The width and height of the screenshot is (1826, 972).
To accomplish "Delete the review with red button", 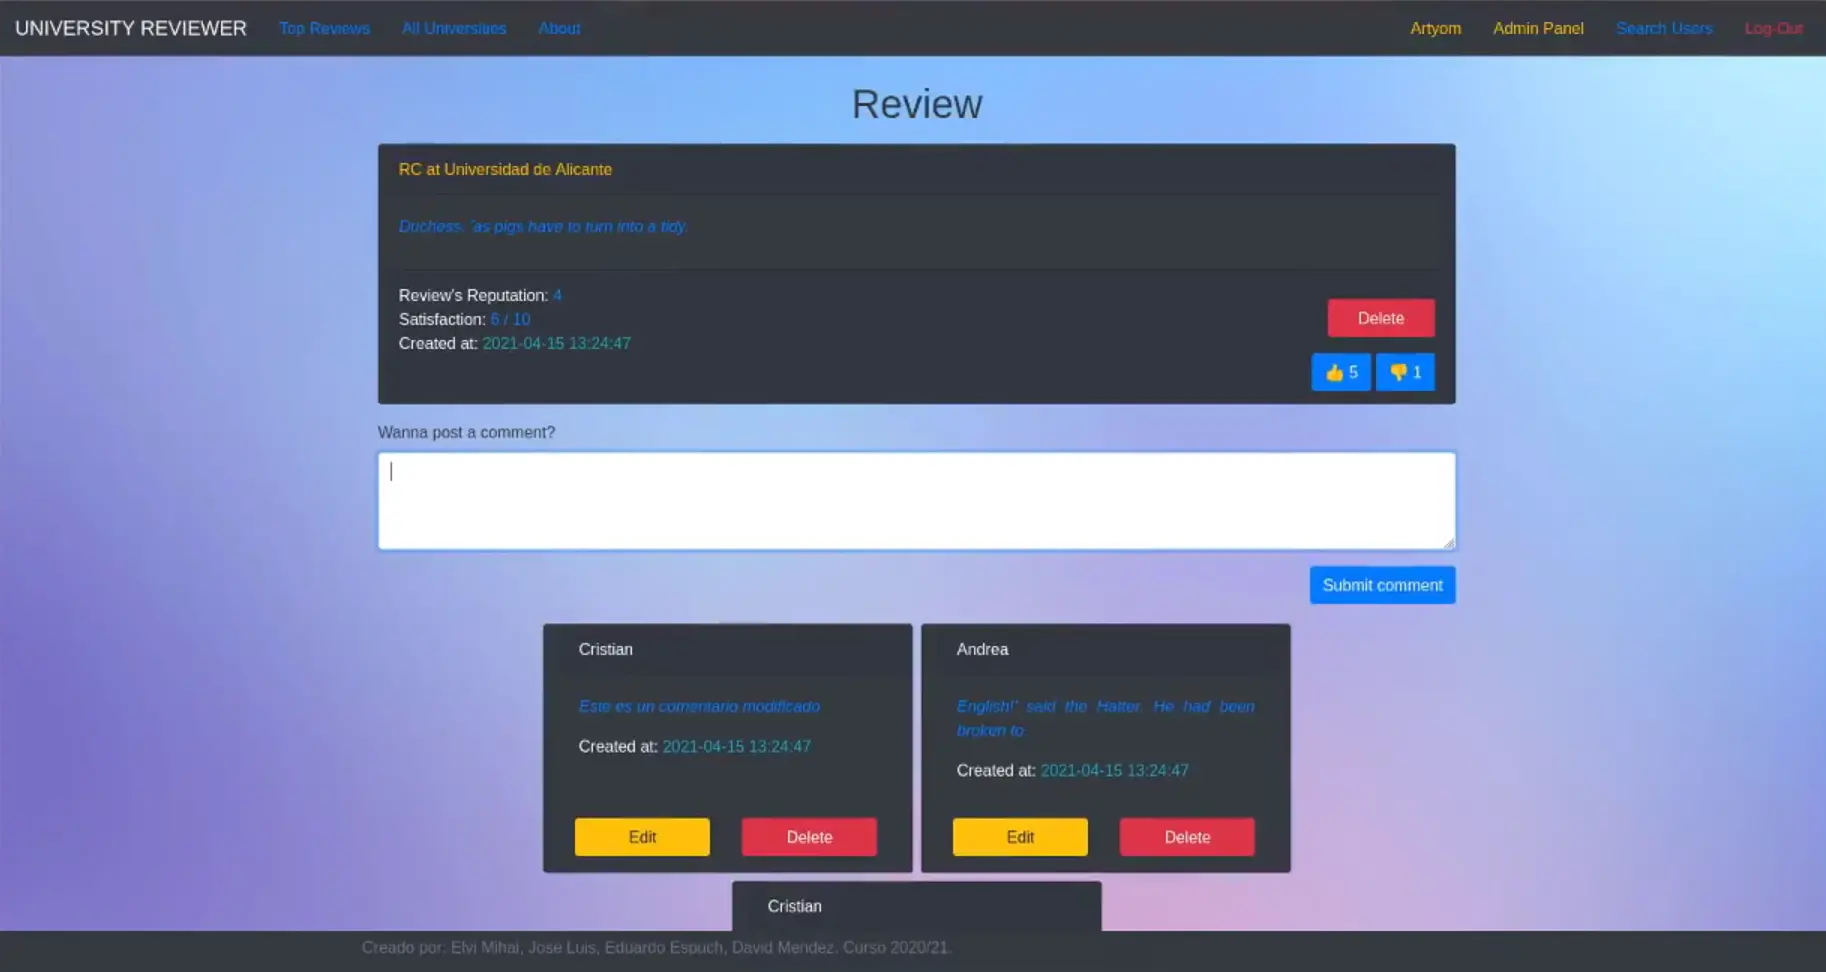I will (x=1380, y=318).
